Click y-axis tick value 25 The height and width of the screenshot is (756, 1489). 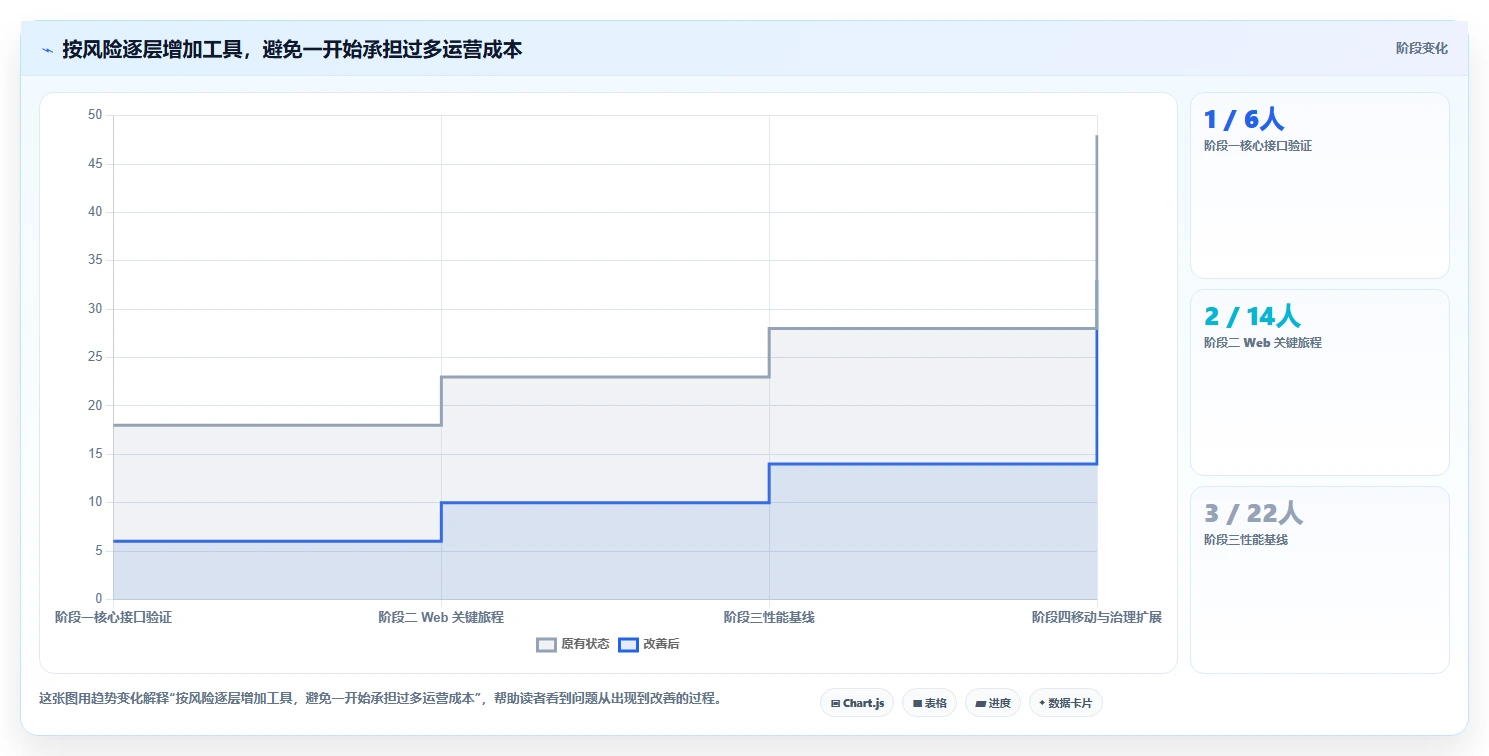pos(95,357)
